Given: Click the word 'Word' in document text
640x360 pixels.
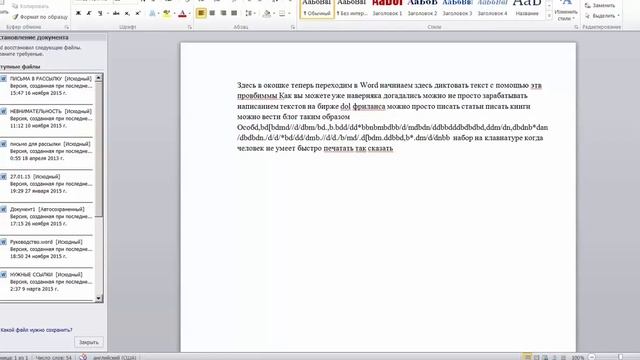Looking at the screenshot, I should coord(369,85).
